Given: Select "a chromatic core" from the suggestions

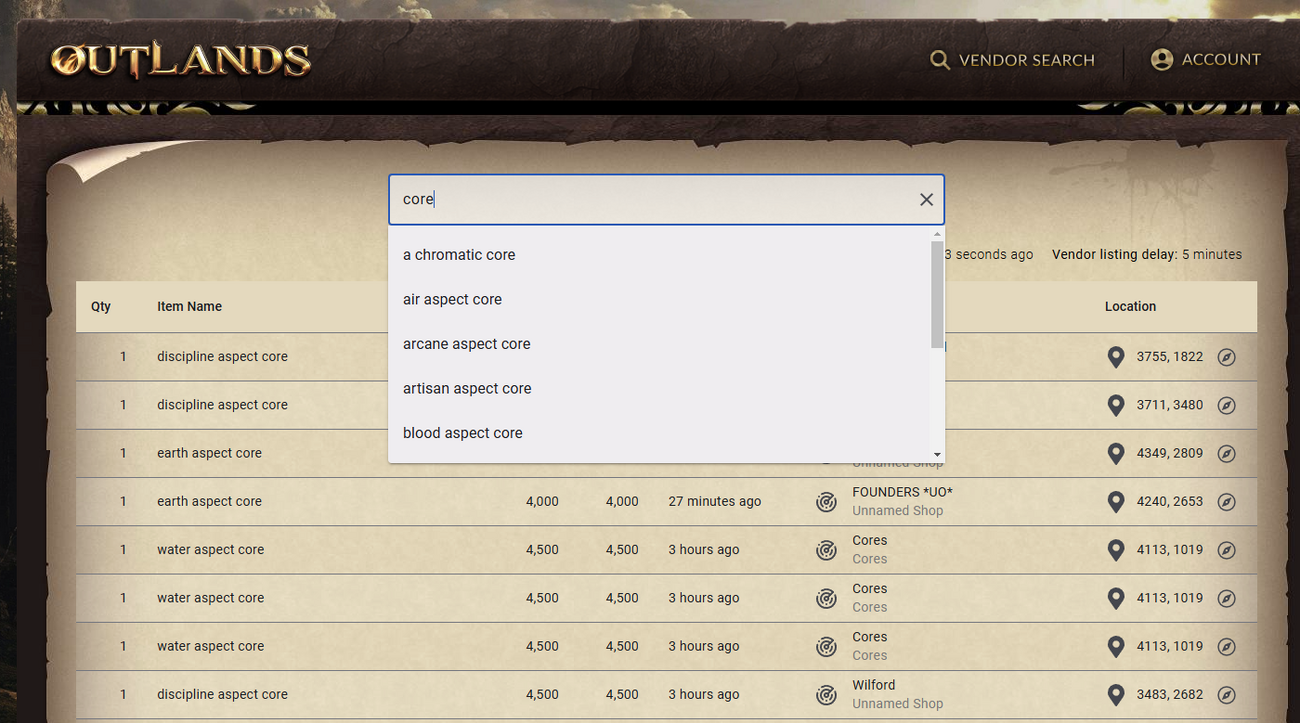Looking at the screenshot, I should [459, 255].
